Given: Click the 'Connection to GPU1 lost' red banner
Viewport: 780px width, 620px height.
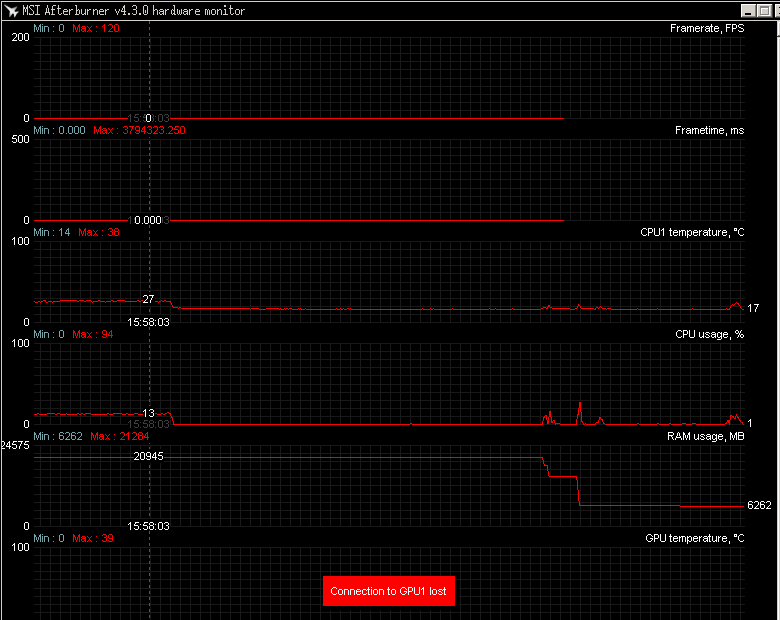Looking at the screenshot, I should point(389,591).
